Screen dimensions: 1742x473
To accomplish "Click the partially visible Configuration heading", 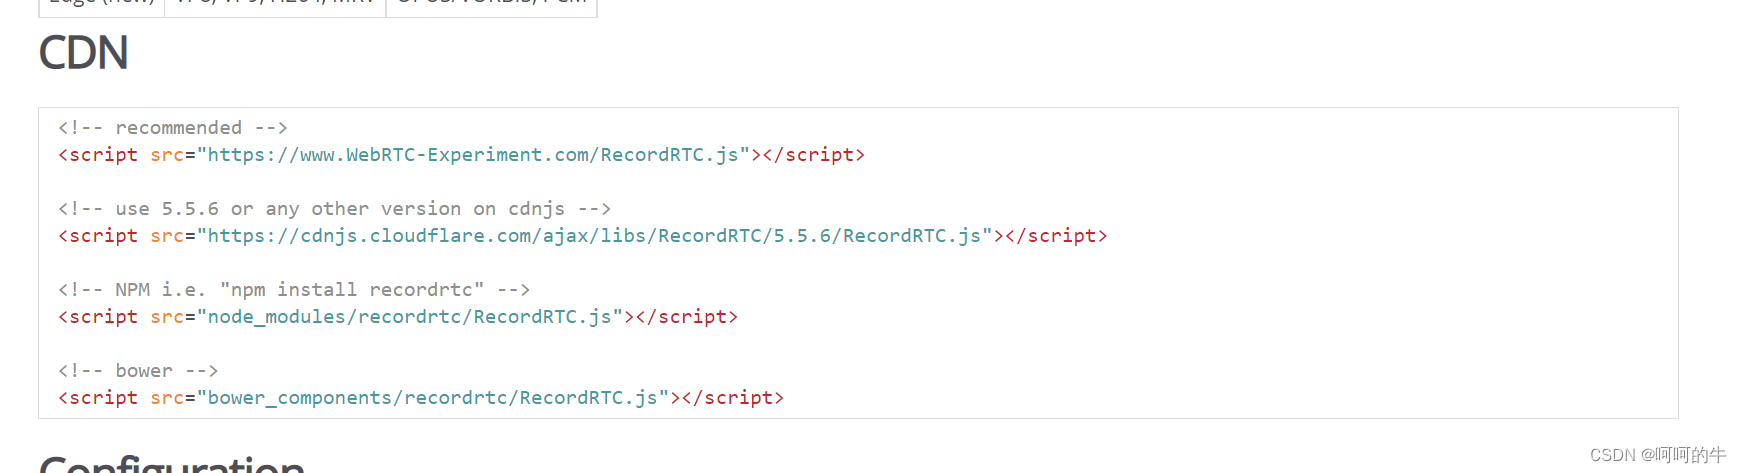I will (172, 463).
